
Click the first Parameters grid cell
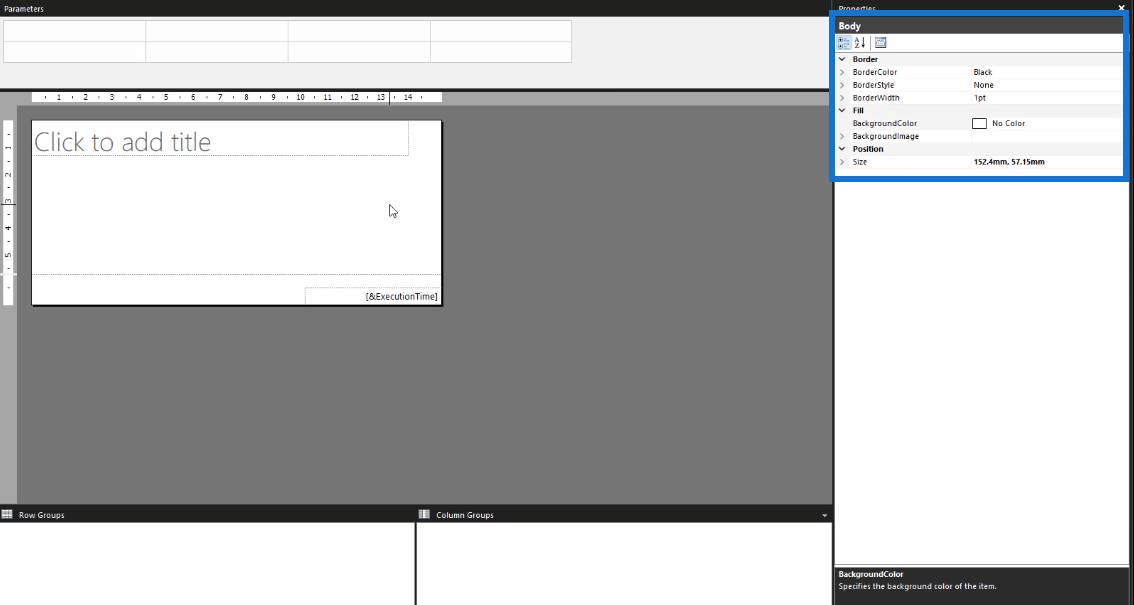[74, 31]
